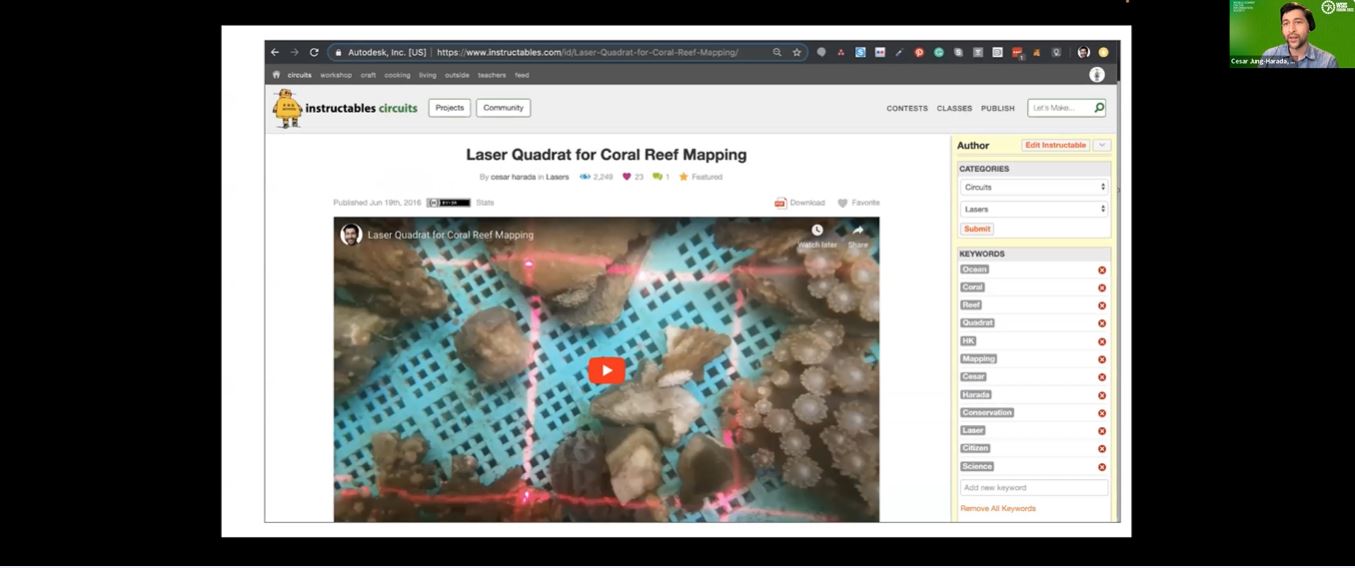This screenshot has height=568, width=1355.
Task: Open the Lasers subcategory dropdown
Action: click(x=1034, y=209)
